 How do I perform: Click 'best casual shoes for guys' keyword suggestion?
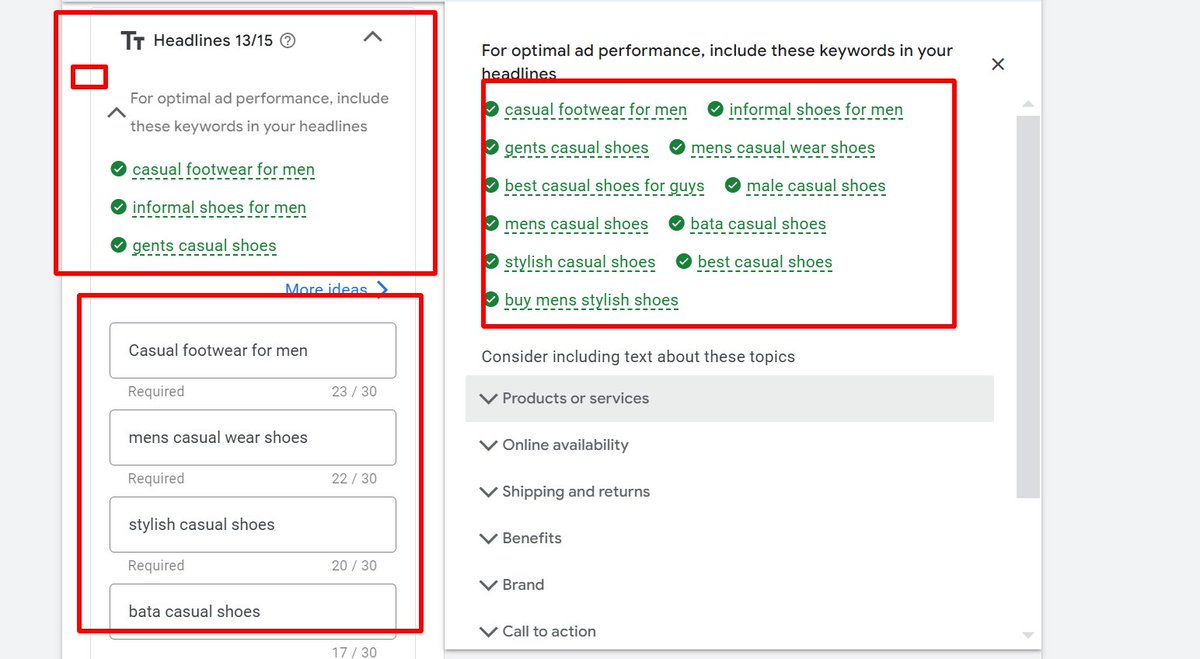605,185
